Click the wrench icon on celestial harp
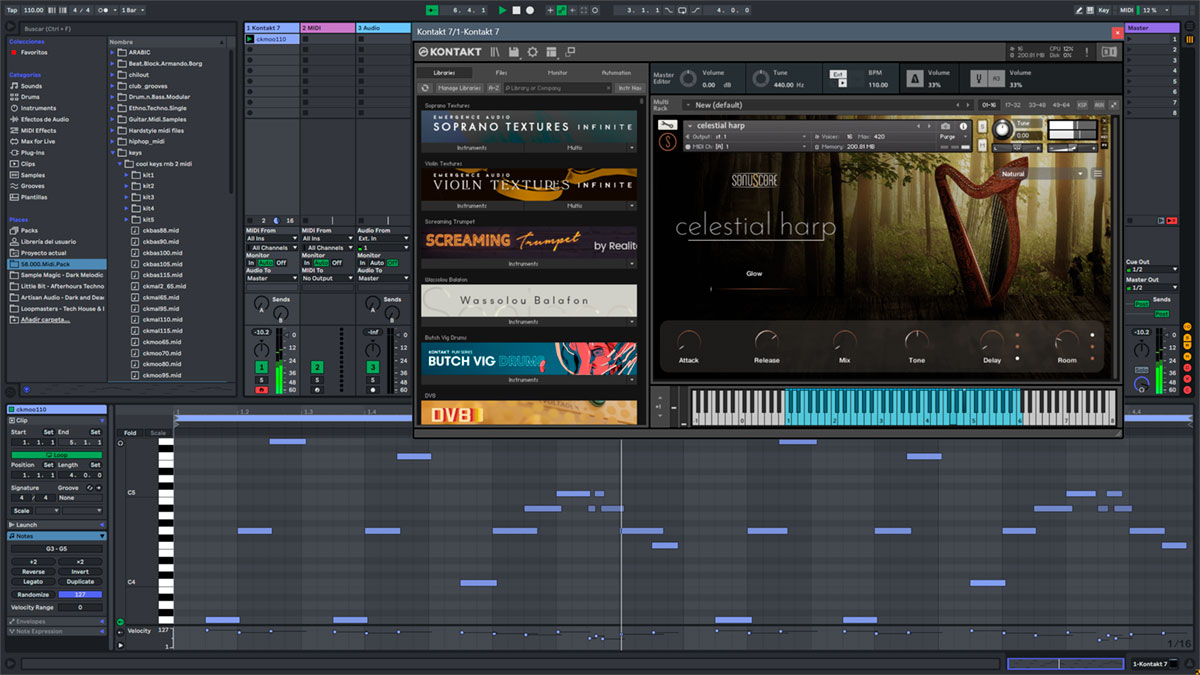 666,126
